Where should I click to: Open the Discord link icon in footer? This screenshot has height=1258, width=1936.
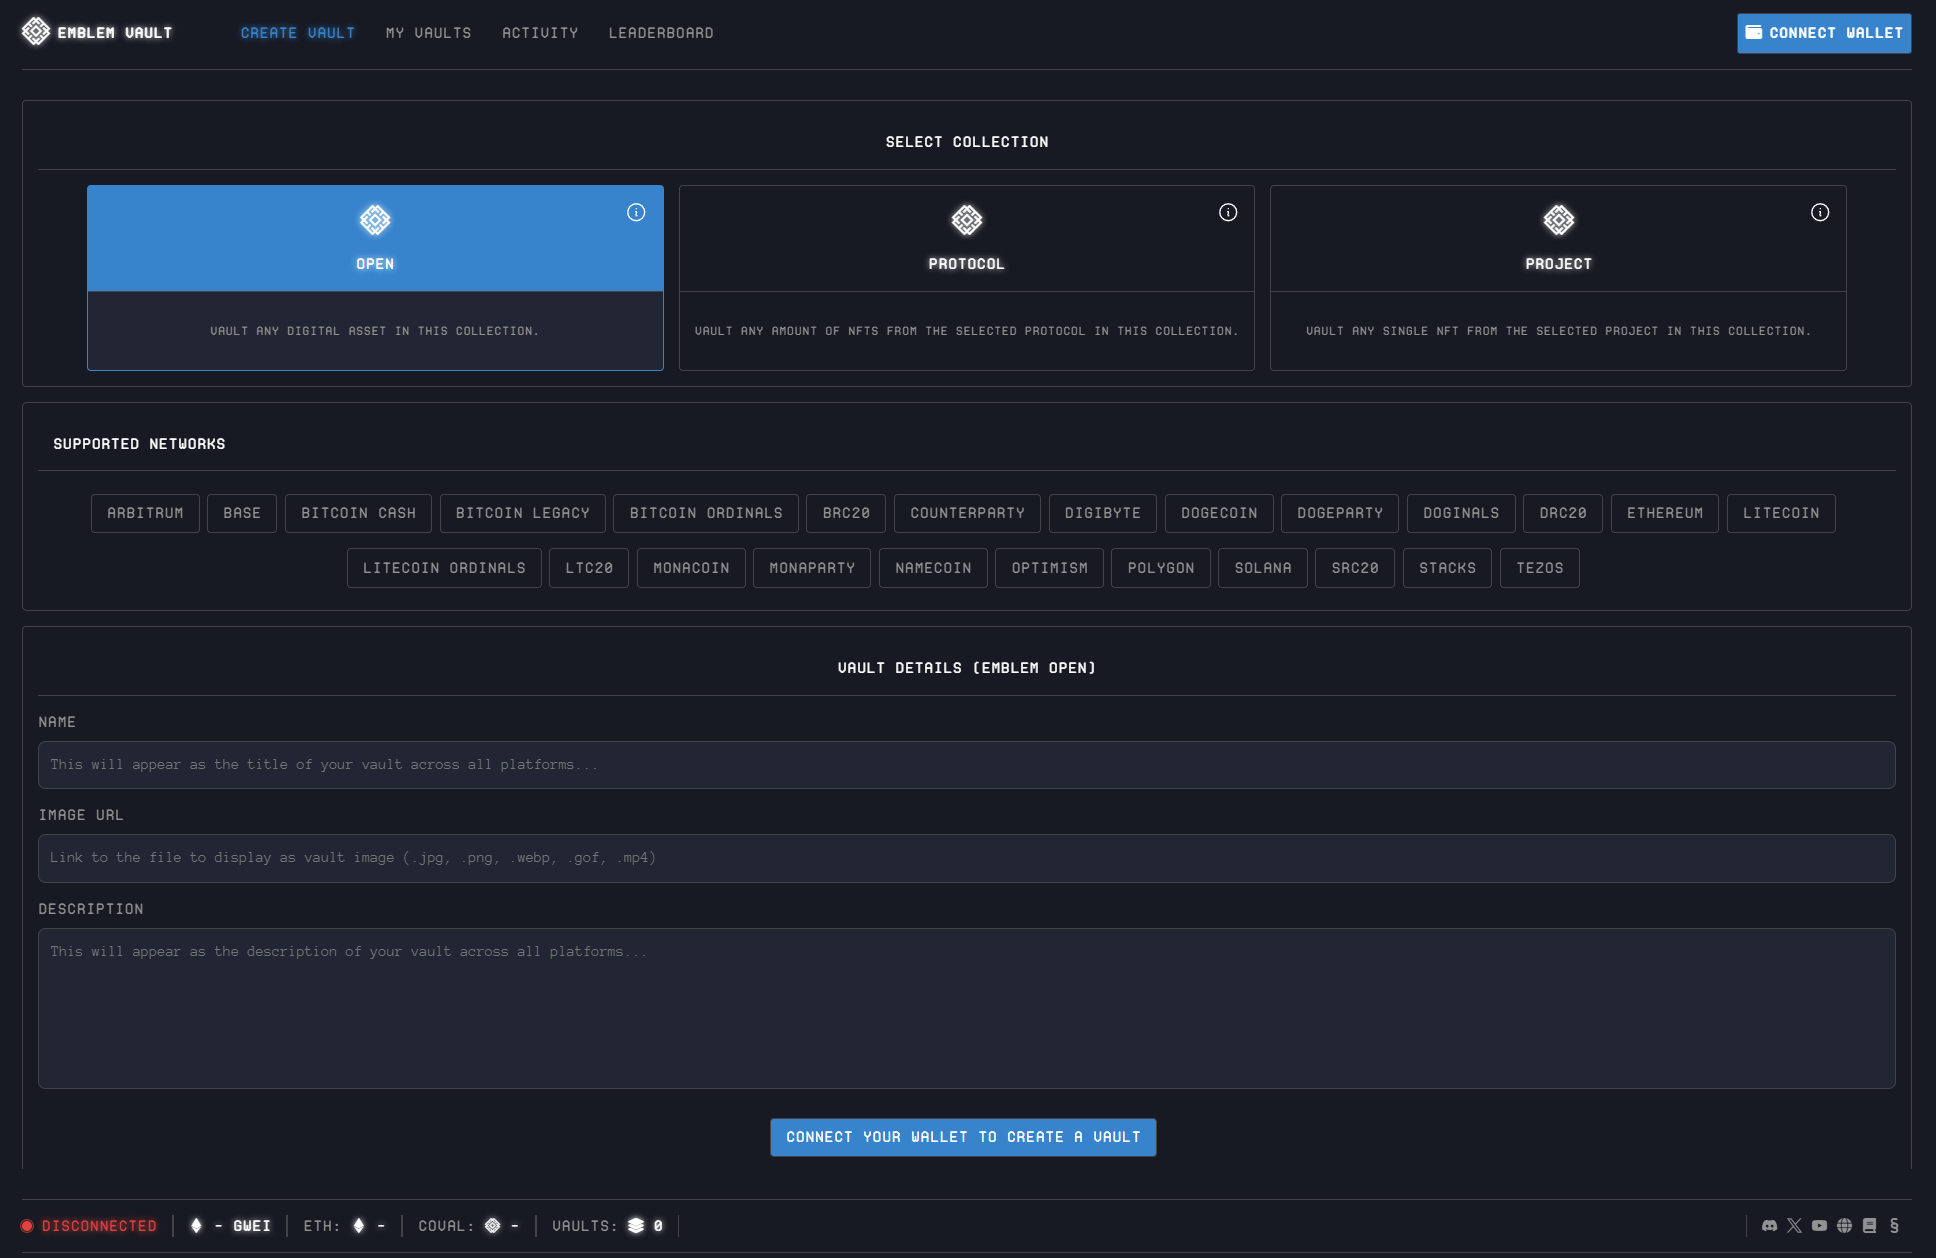point(1770,1226)
